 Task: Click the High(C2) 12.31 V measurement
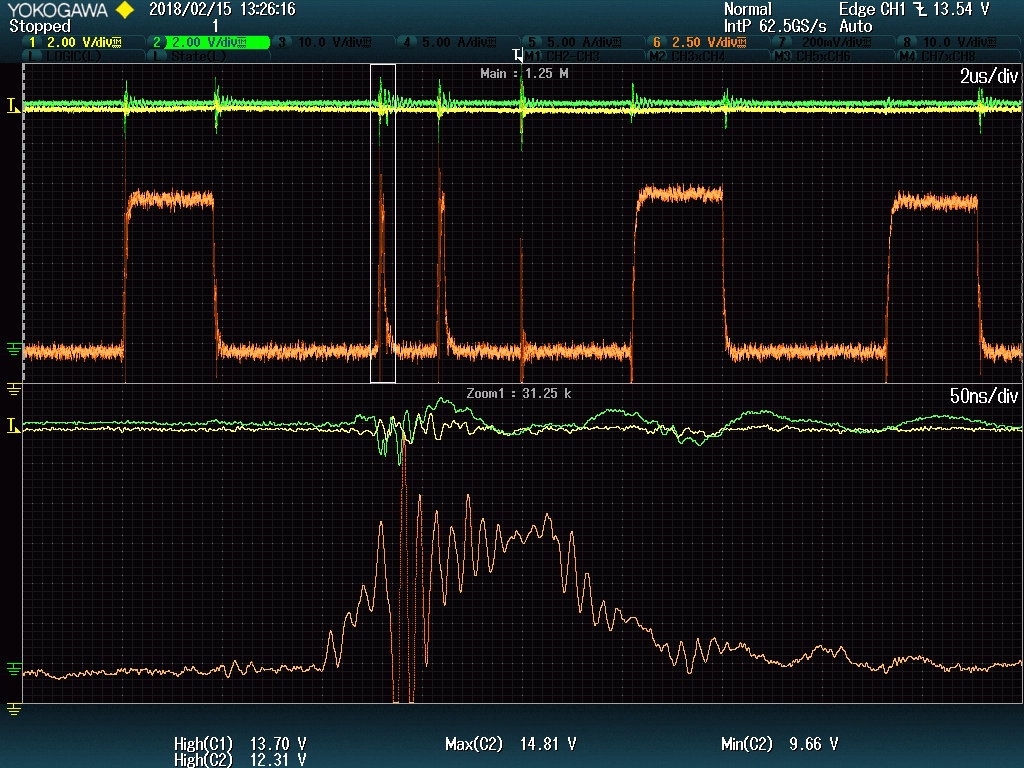[240, 760]
